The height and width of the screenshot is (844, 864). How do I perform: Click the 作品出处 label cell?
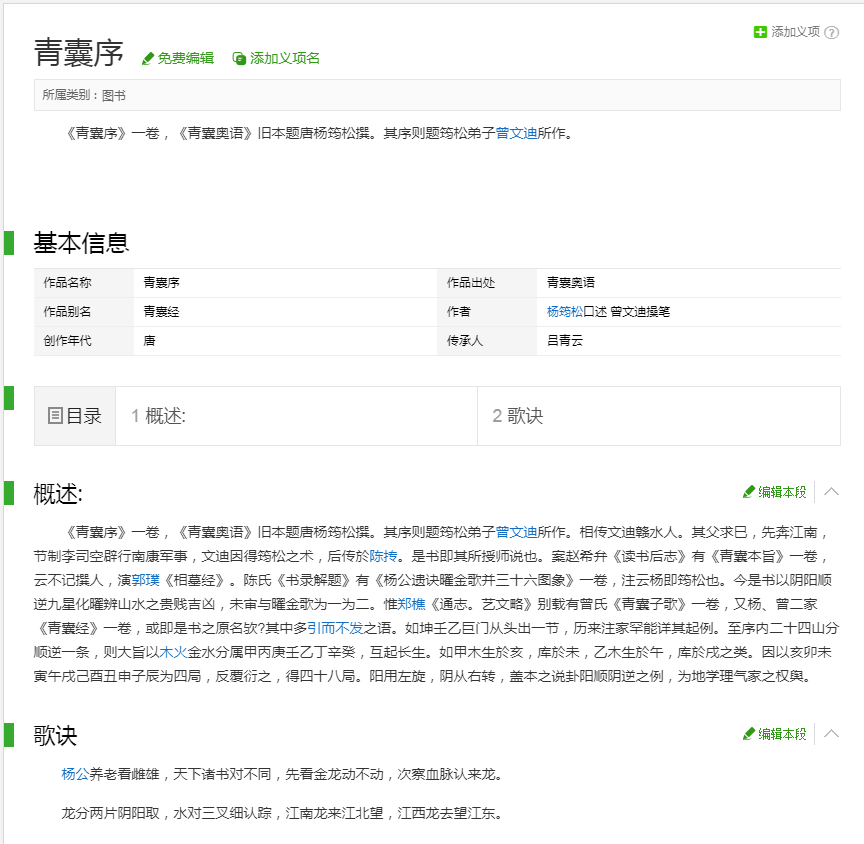(487, 283)
